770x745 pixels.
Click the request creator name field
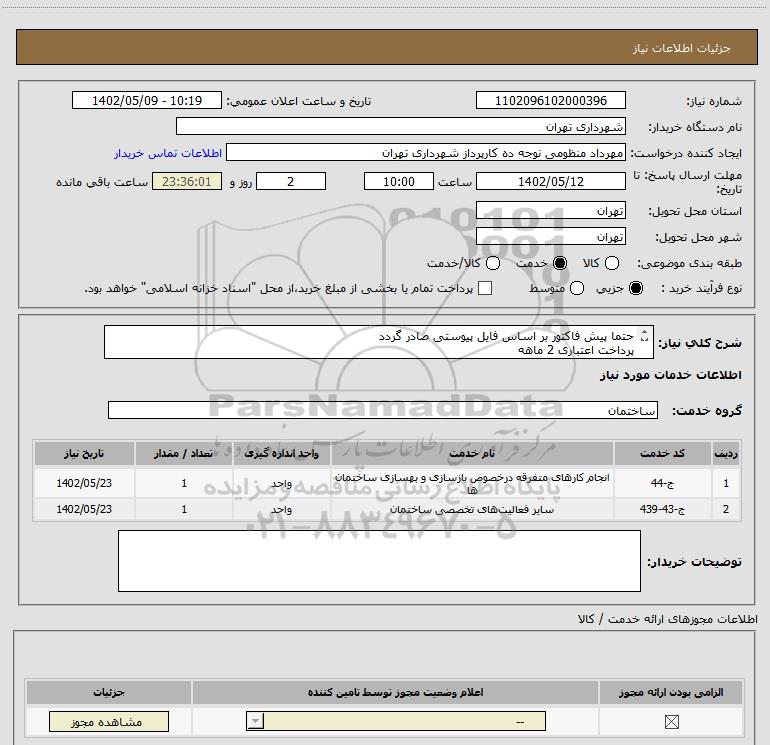[x=426, y=152]
